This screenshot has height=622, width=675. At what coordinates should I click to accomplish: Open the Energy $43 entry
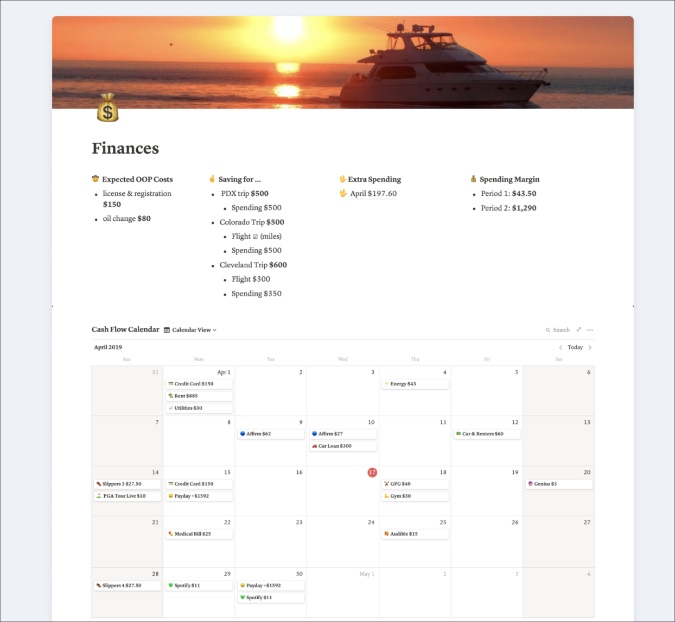415,384
